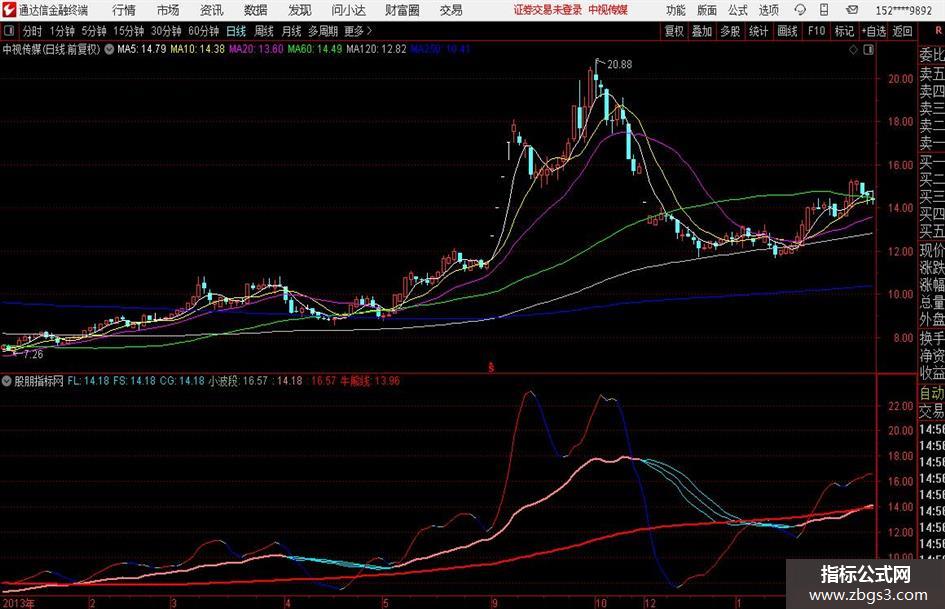
Task: Open the customer service headset icon
Action: (800, 10)
